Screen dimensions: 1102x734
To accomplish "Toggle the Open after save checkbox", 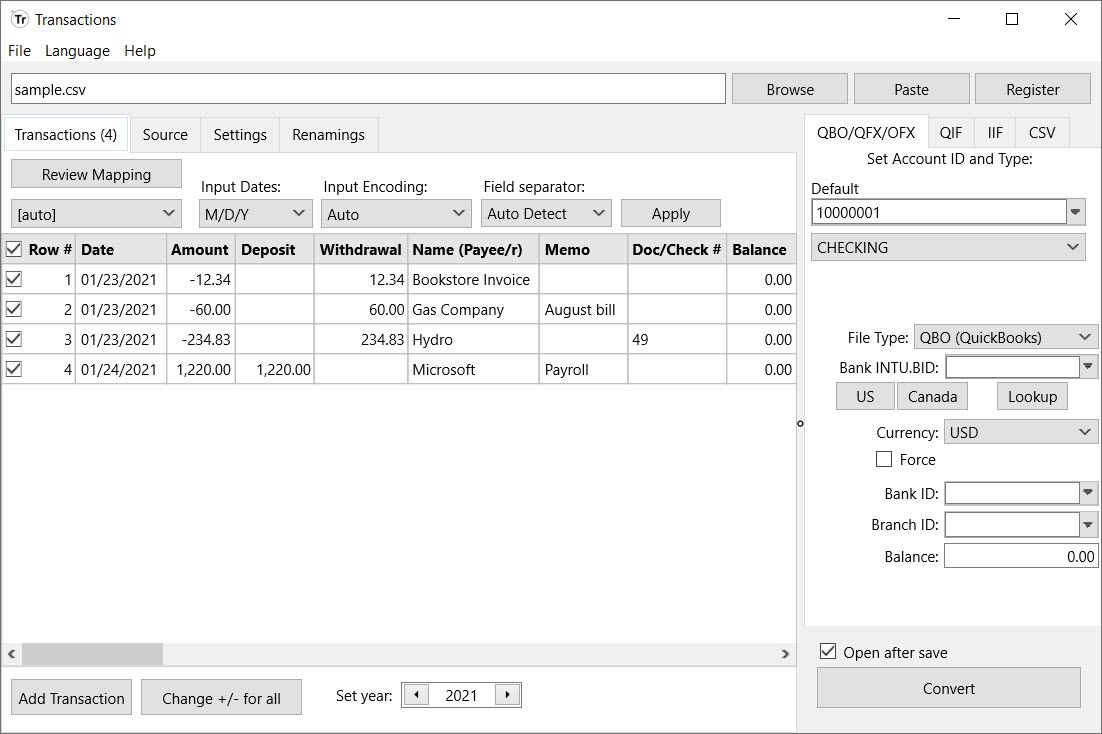I will pos(828,652).
